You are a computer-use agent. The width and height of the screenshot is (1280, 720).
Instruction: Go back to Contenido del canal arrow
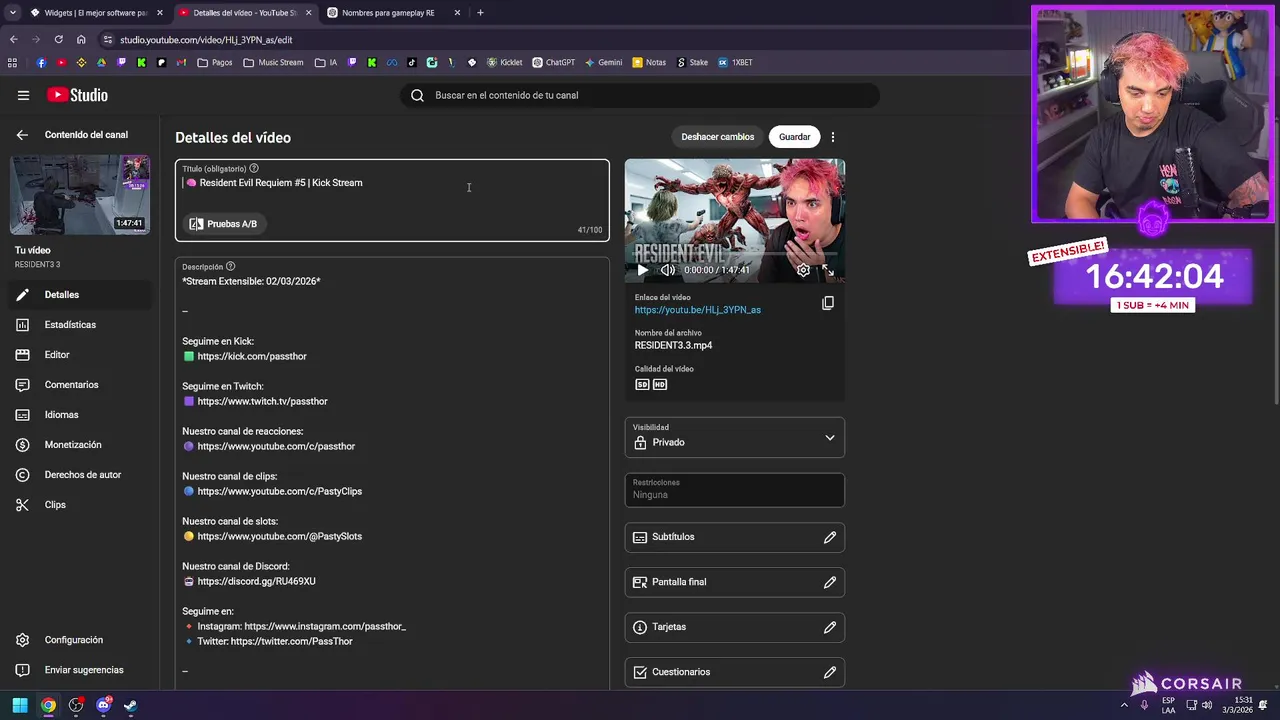pos(22,135)
